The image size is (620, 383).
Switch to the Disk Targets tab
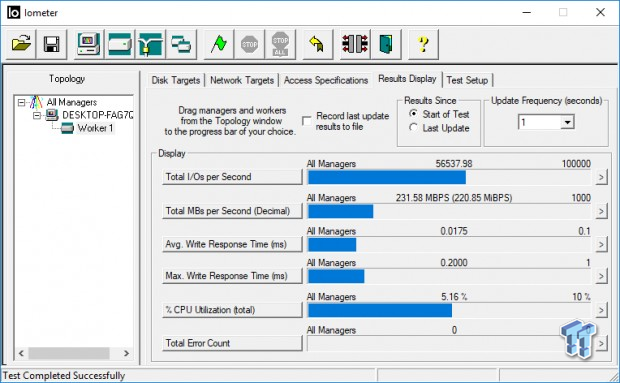[x=176, y=80]
